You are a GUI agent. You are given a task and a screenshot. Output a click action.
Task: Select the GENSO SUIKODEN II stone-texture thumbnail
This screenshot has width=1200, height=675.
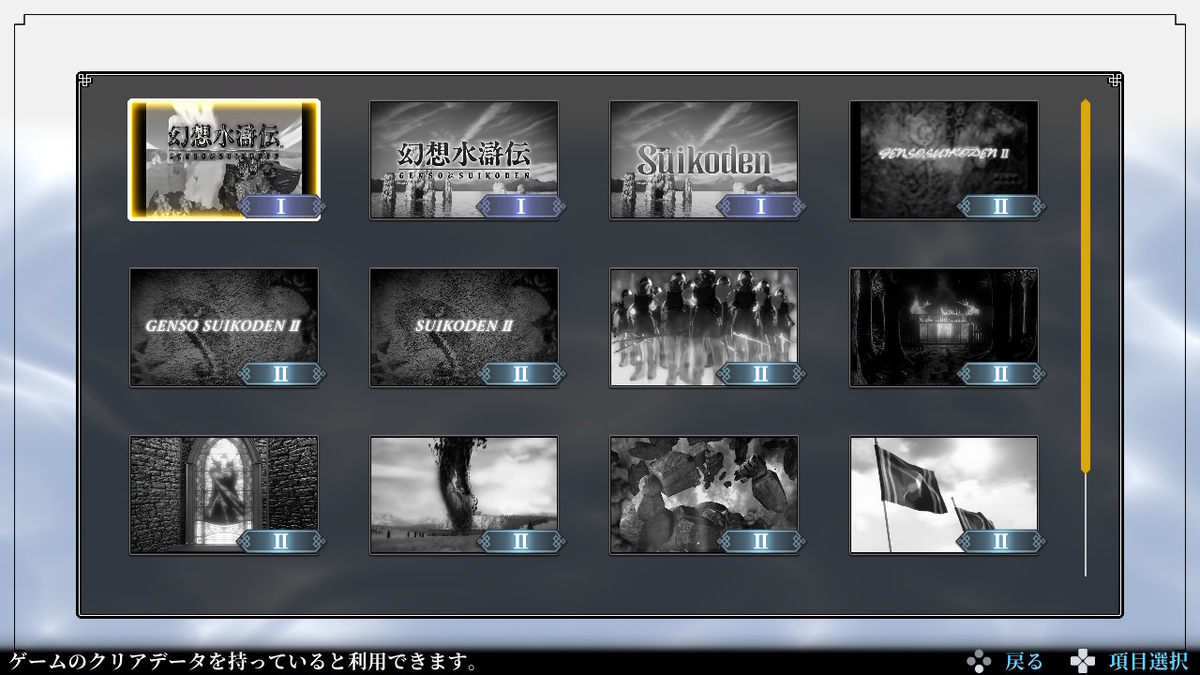pyautogui.click(x=224, y=327)
